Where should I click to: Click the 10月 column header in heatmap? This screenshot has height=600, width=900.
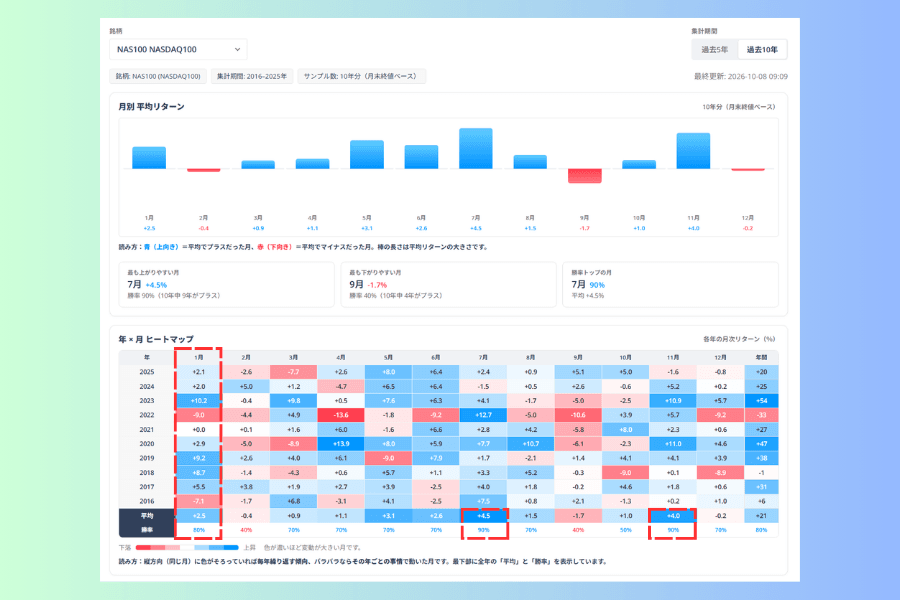[x=626, y=357]
